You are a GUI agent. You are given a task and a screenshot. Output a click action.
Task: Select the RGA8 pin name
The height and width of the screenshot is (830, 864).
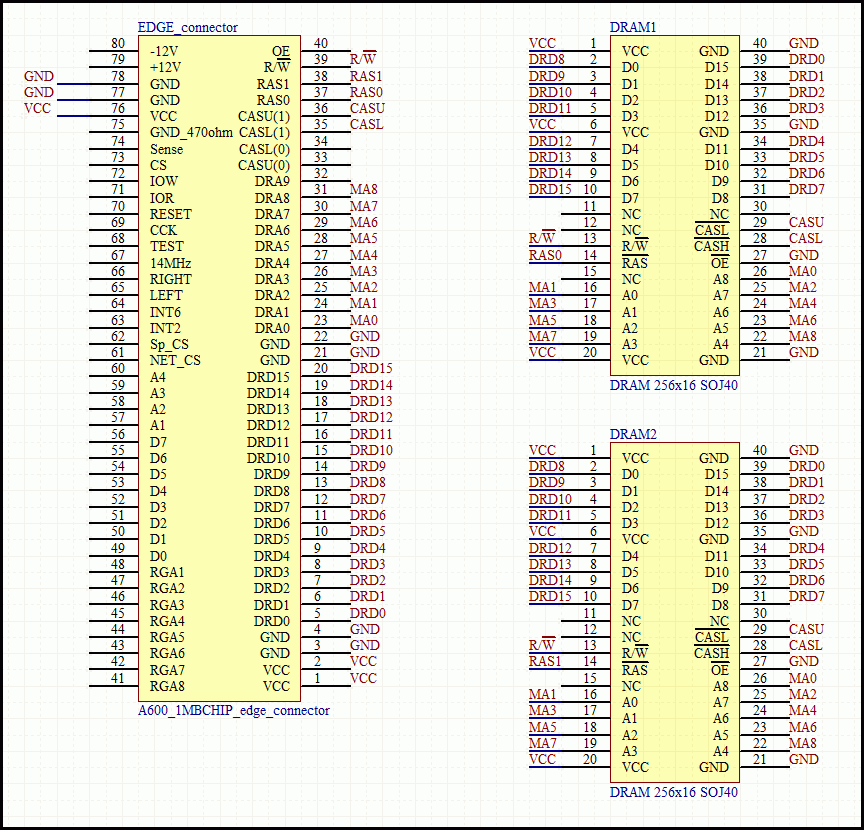pyautogui.click(x=167, y=687)
